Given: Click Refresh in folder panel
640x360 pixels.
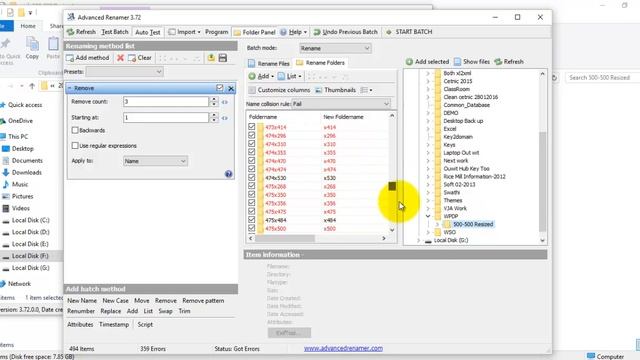Looking at the screenshot, I should pos(509,62).
